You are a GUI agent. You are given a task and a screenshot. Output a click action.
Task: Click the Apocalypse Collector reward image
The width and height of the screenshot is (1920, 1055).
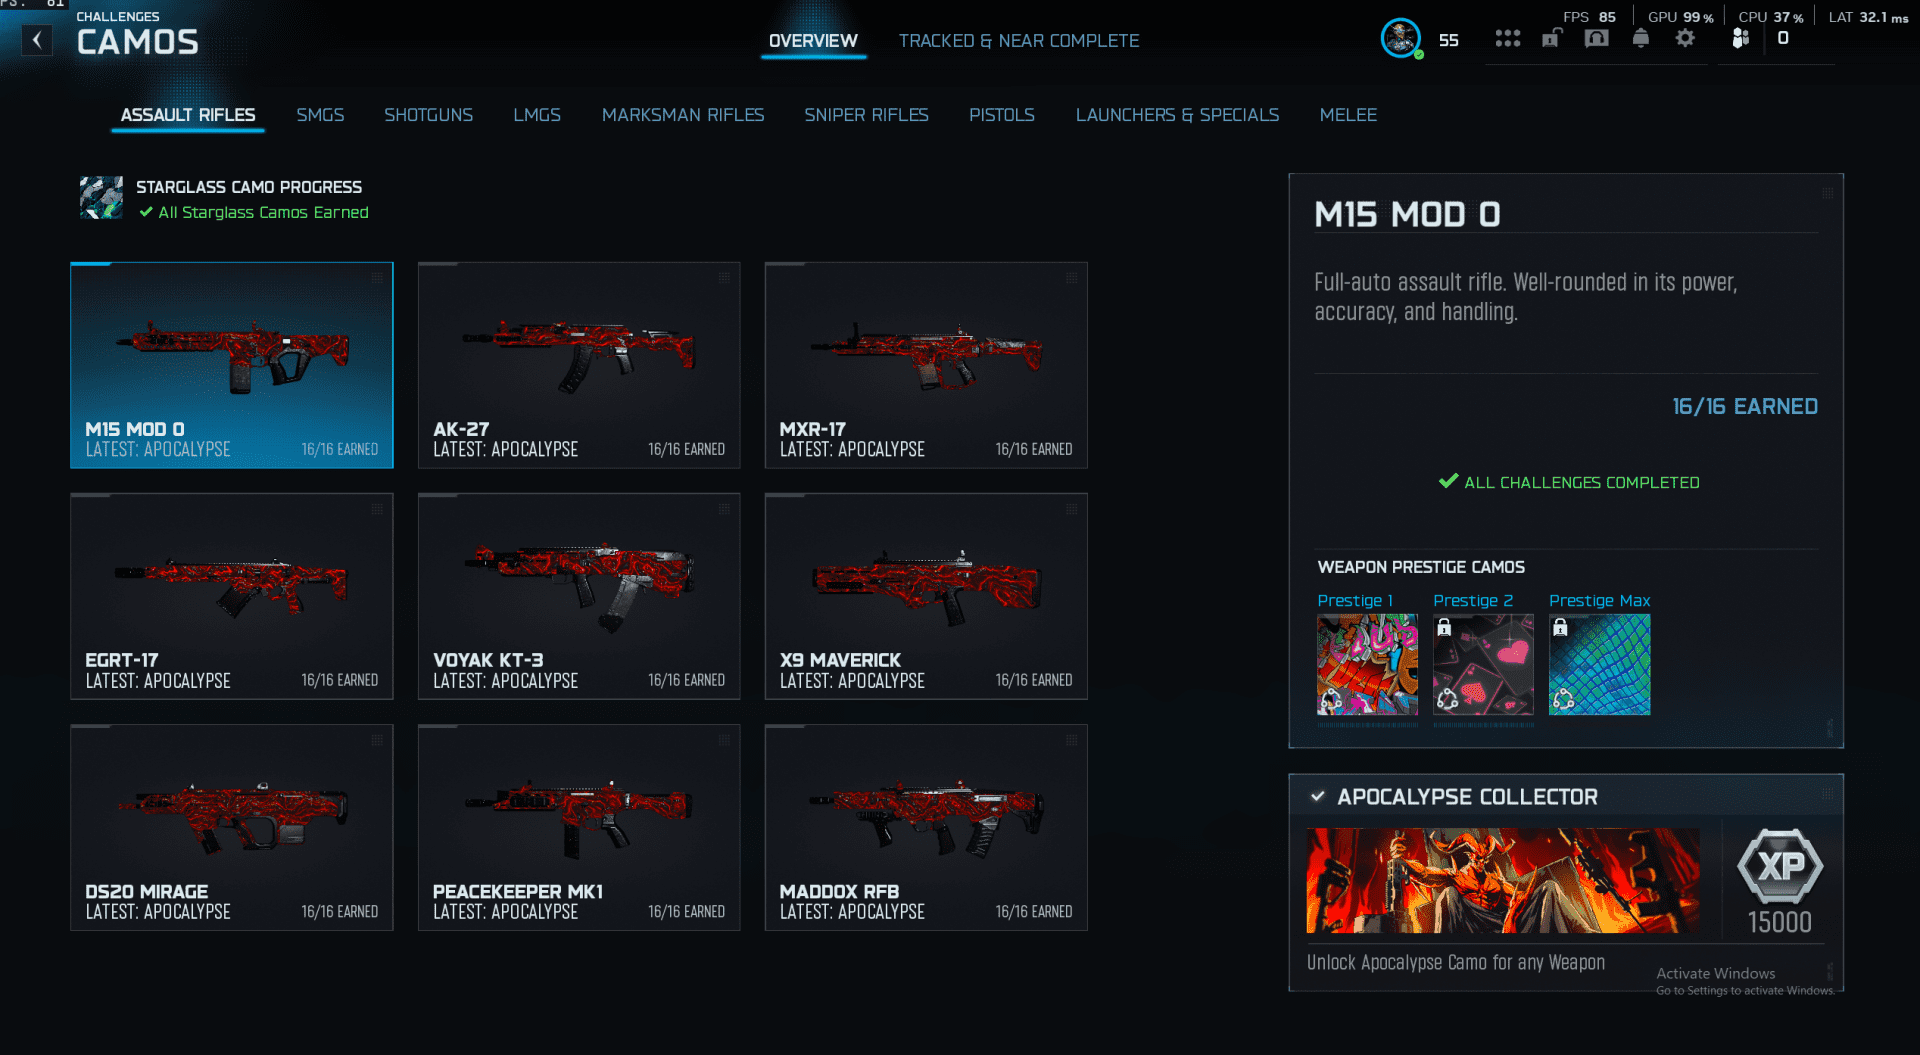1502,880
